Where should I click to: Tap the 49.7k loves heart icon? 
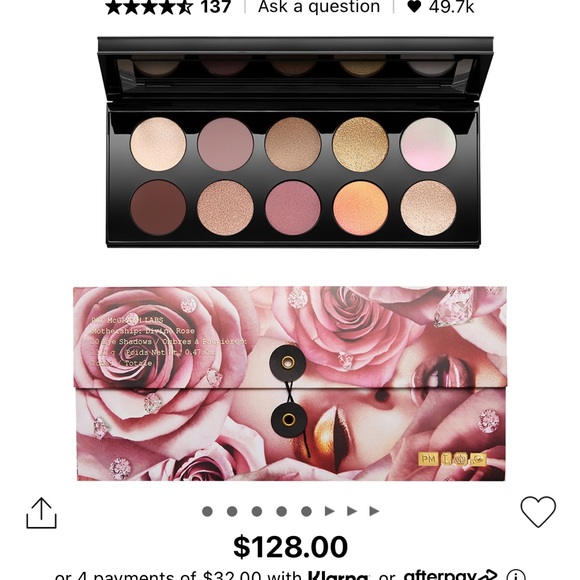coord(414,6)
